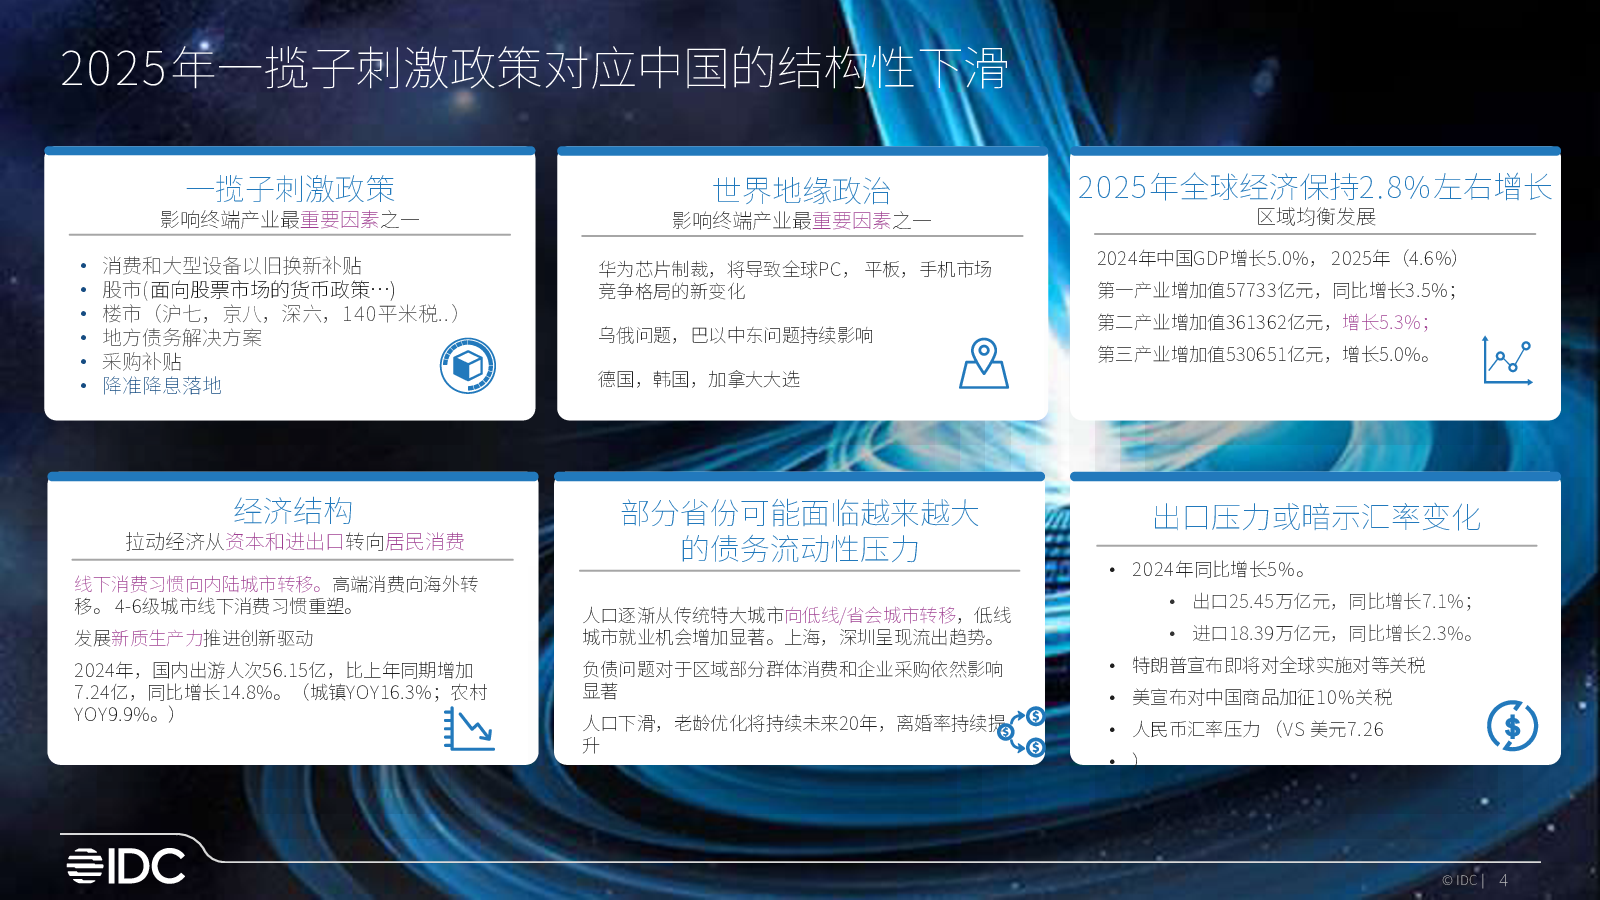Click the 3D cube package icon
Viewport: 1600px width, 900px height.
coord(468,366)
